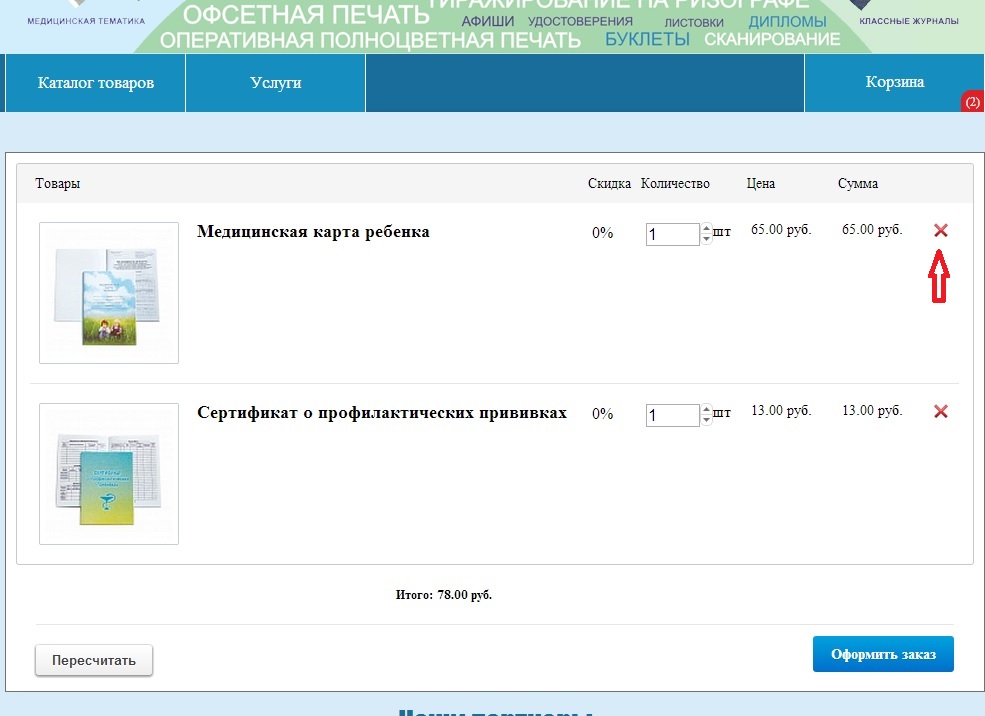Screen dimensions: 985x716
Task: Click the 13.00 руб. sum of Сертификат
Action: click(x=872, y=411)
